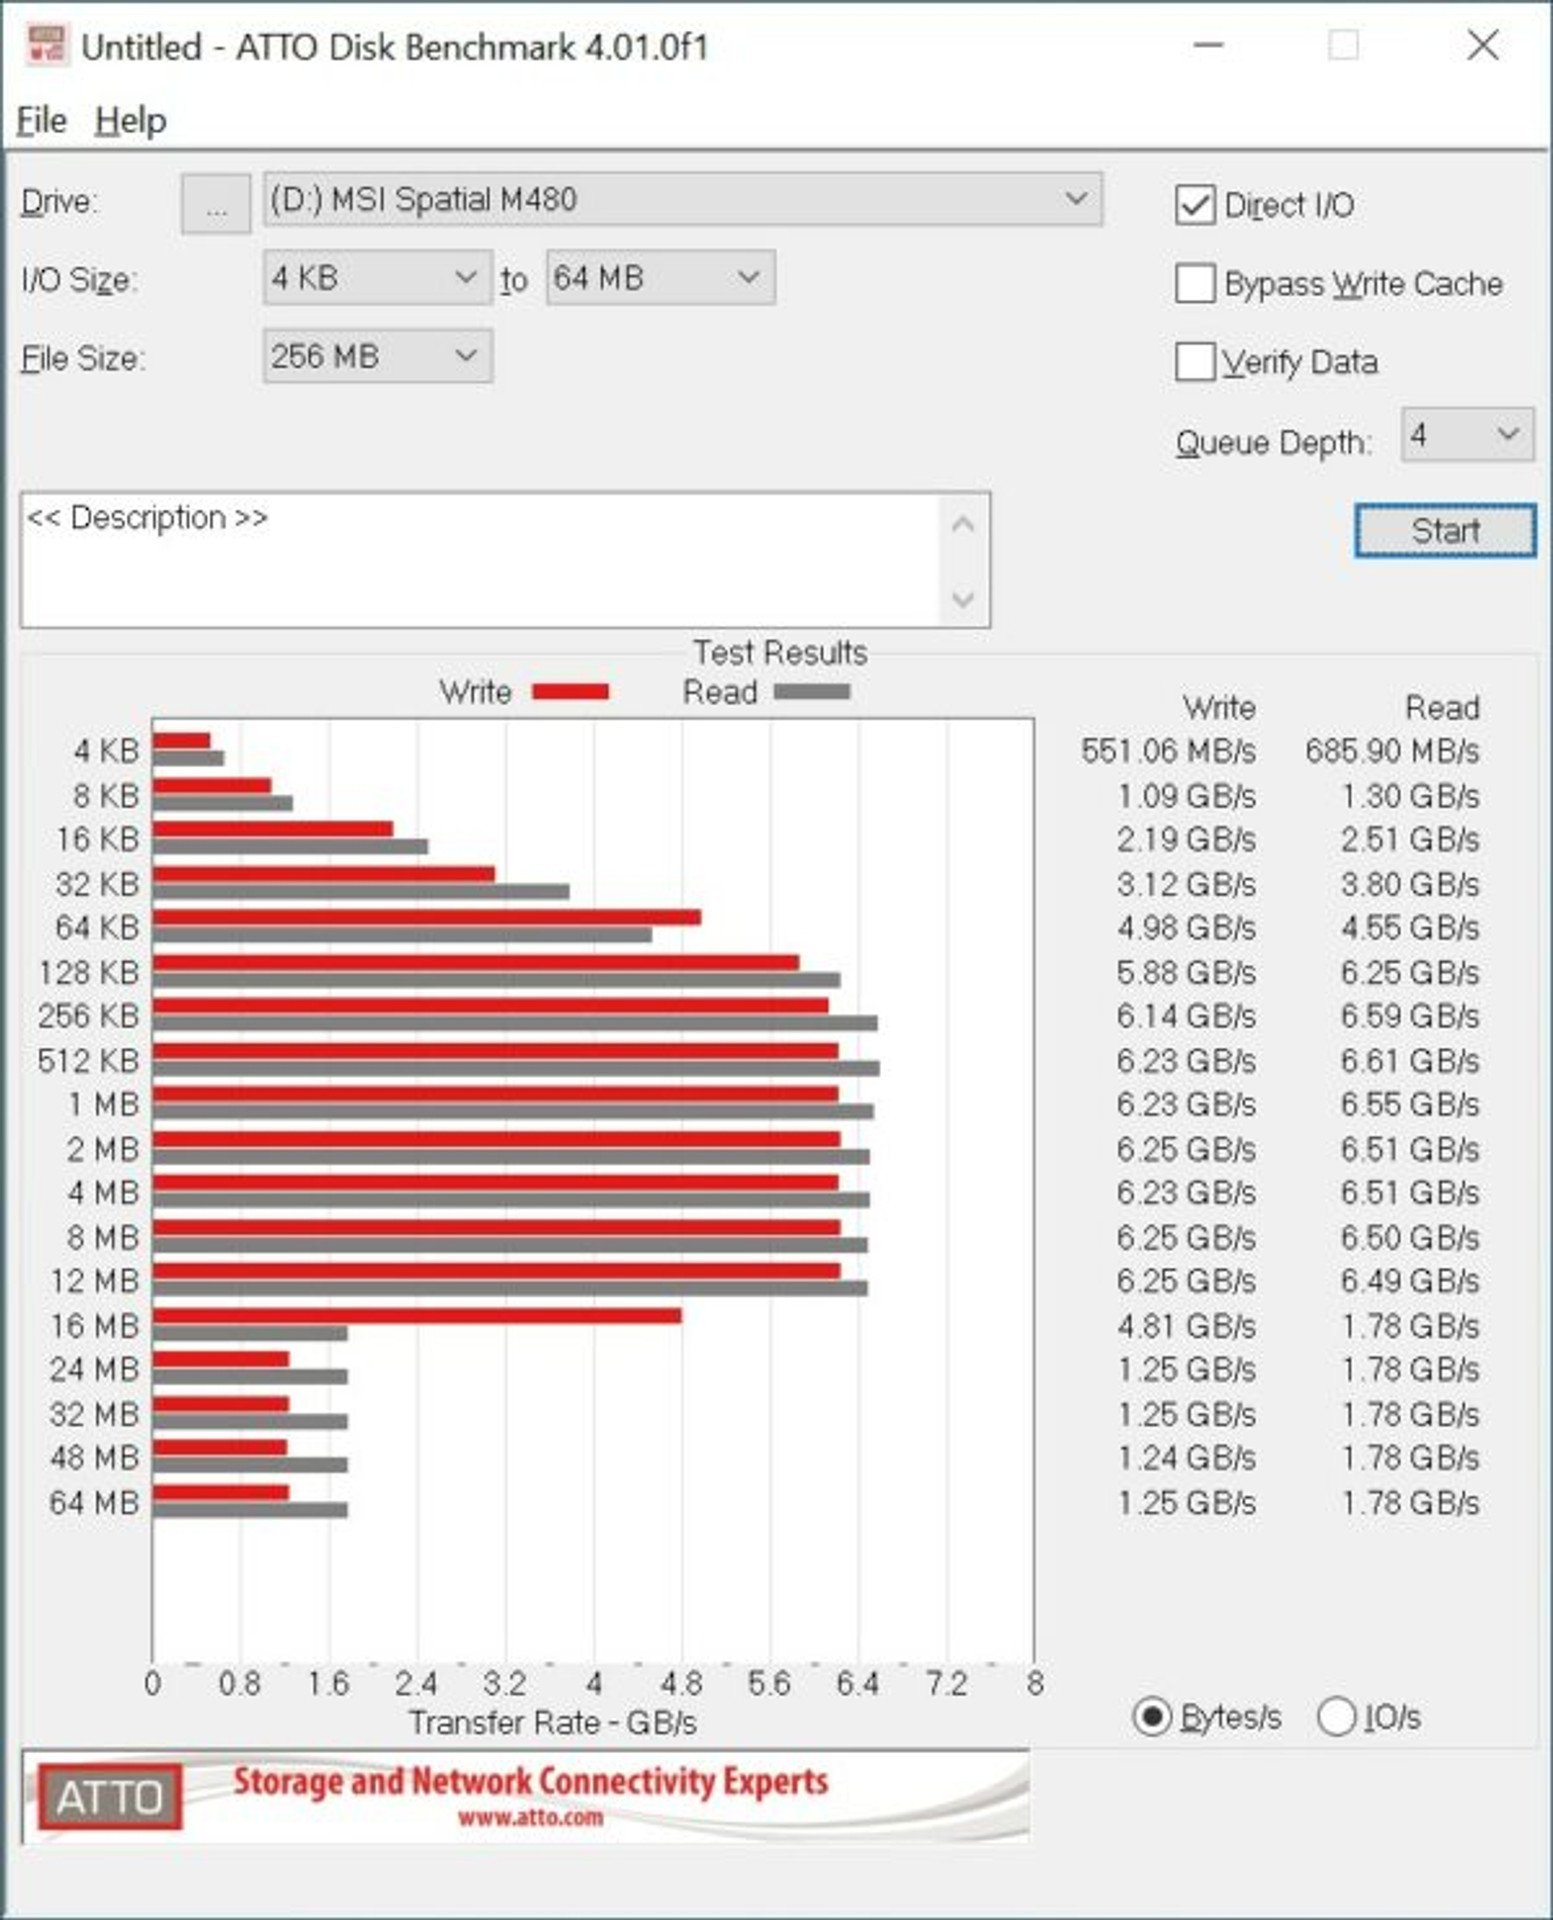Select the IO/s radio button
This screenshot has height=1920, width=1553.
pos(1336,1717)
